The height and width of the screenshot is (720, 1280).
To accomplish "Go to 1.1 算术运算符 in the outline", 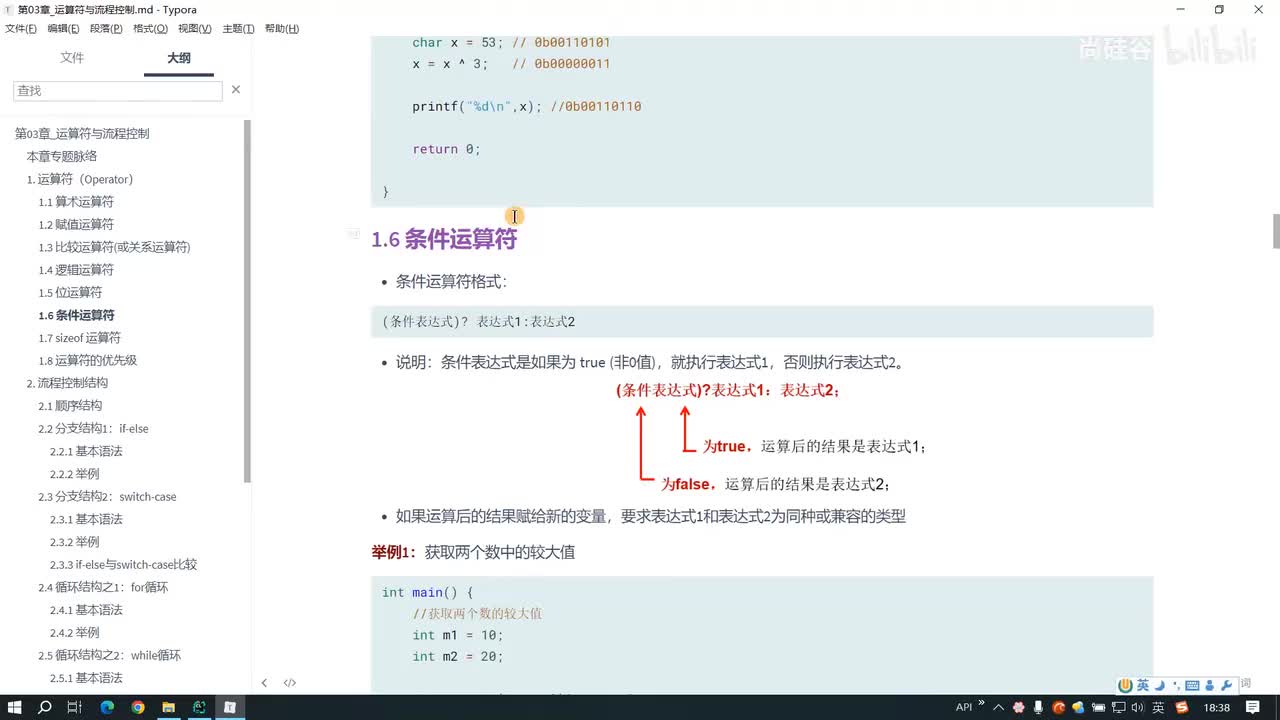I will (x=76, y=202).
